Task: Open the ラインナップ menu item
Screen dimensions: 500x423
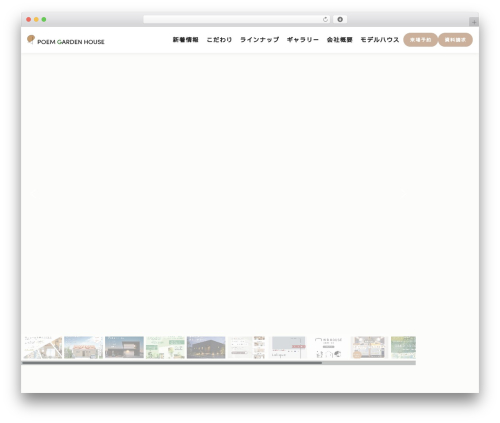Action: (259, 40)
